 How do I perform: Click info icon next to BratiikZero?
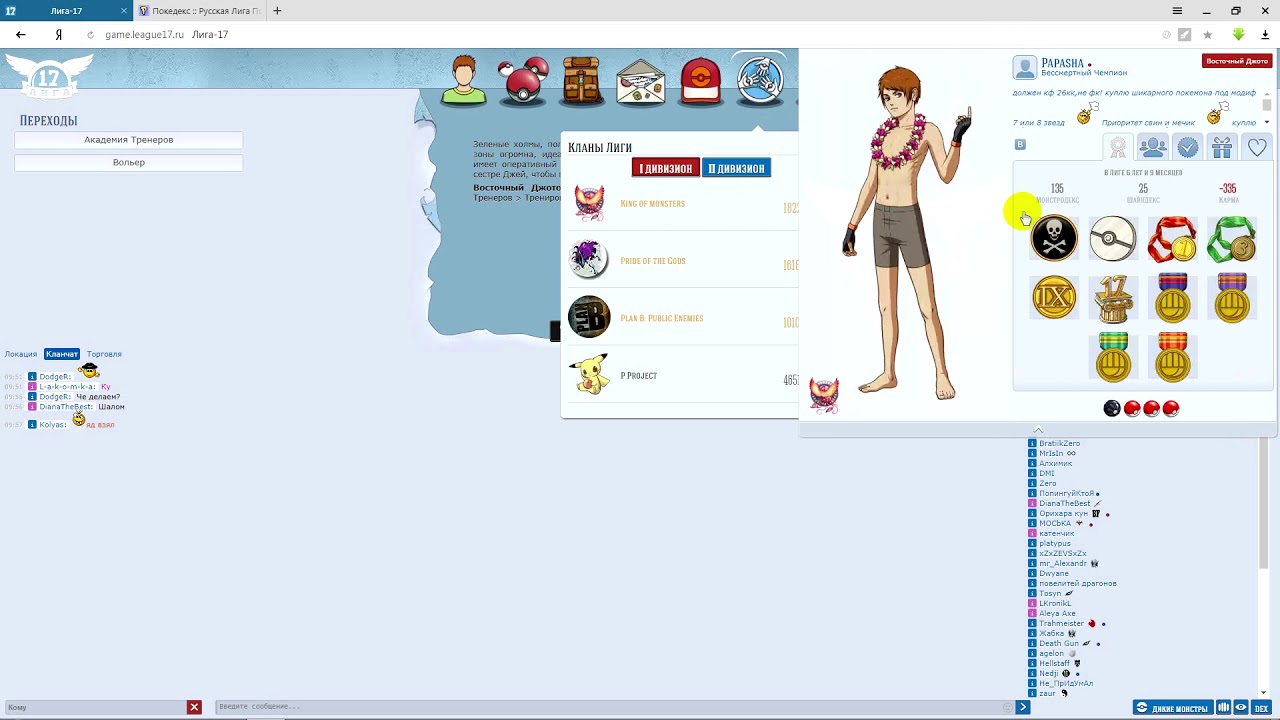pos(1032,443)
